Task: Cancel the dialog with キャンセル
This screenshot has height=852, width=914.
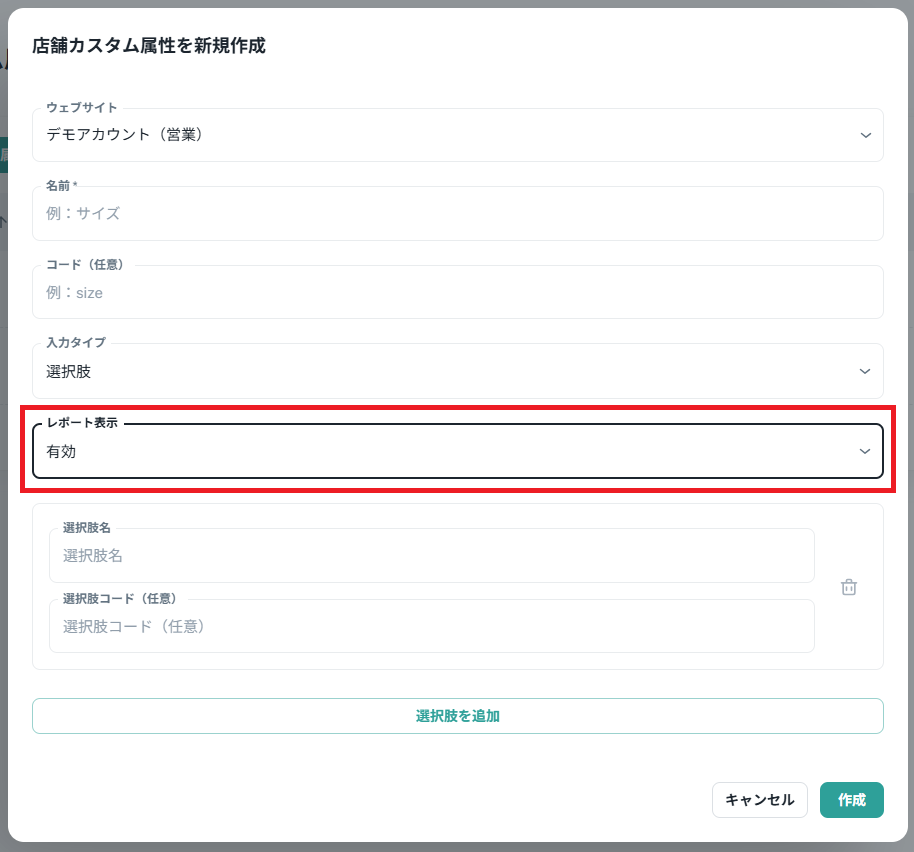Action: 759,800
